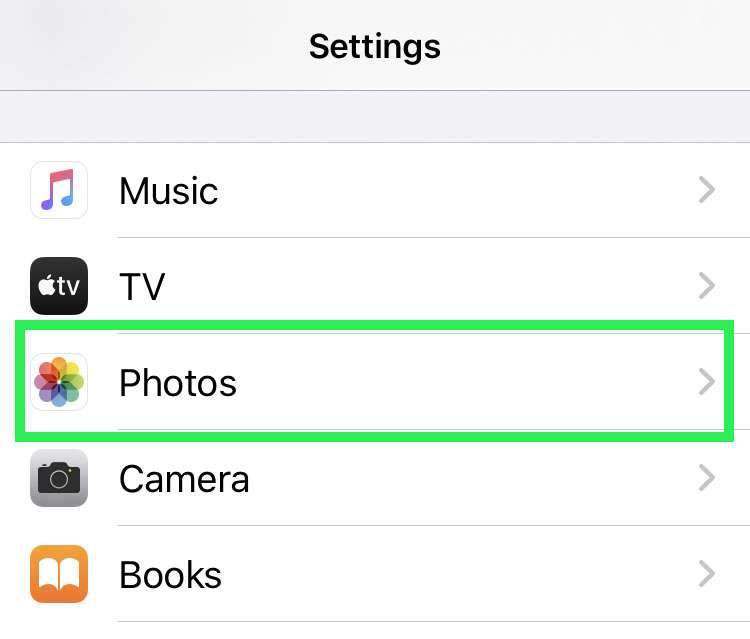Tap the Apple TV app icon
The height and width of the screenshot is (639, 750).
(x=59, y=286)
